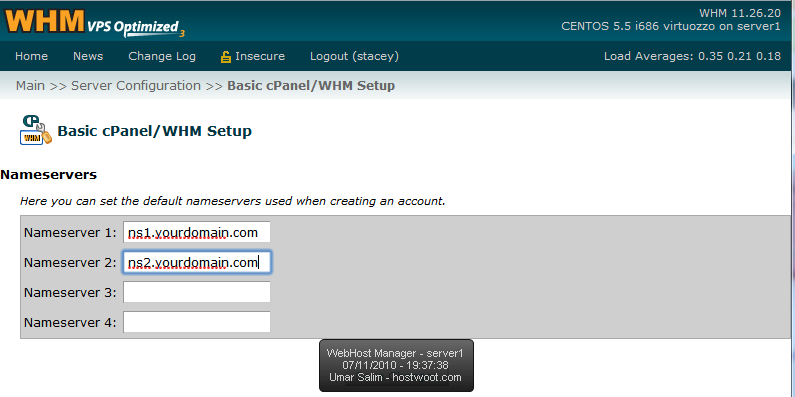The image size is (795, 397).
Task: Log out via Logout (stacey)
Action: tap(354, 56)
